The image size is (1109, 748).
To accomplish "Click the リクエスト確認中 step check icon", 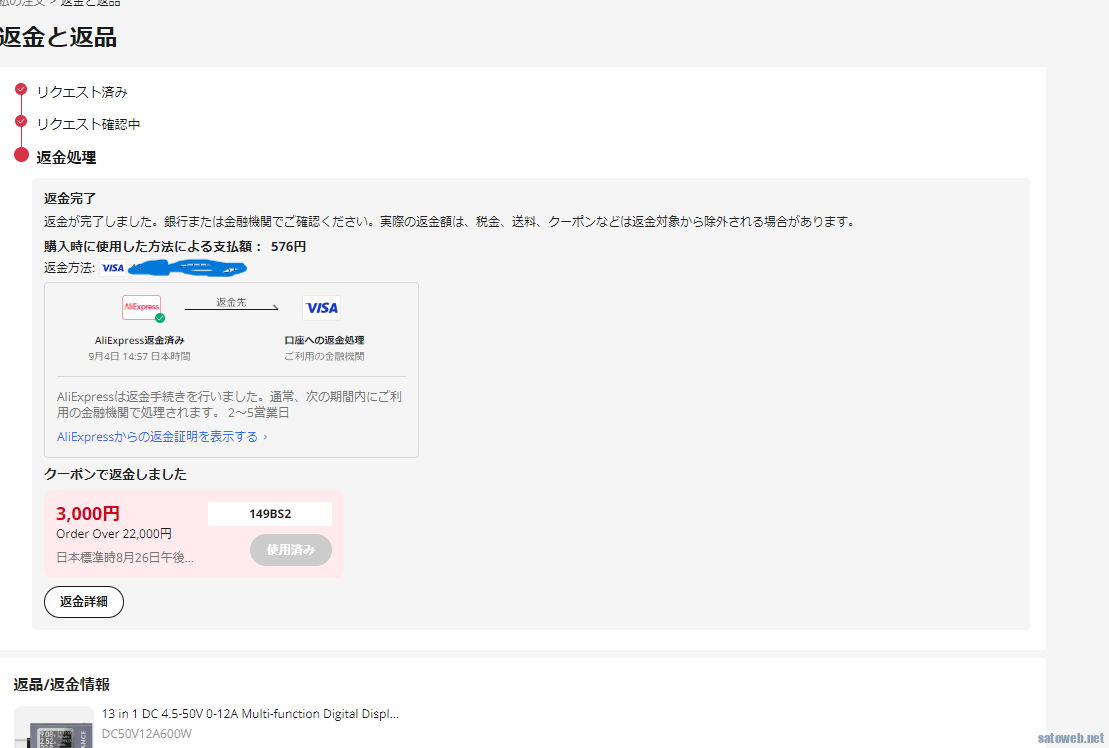I will click(x=21, y=121).
